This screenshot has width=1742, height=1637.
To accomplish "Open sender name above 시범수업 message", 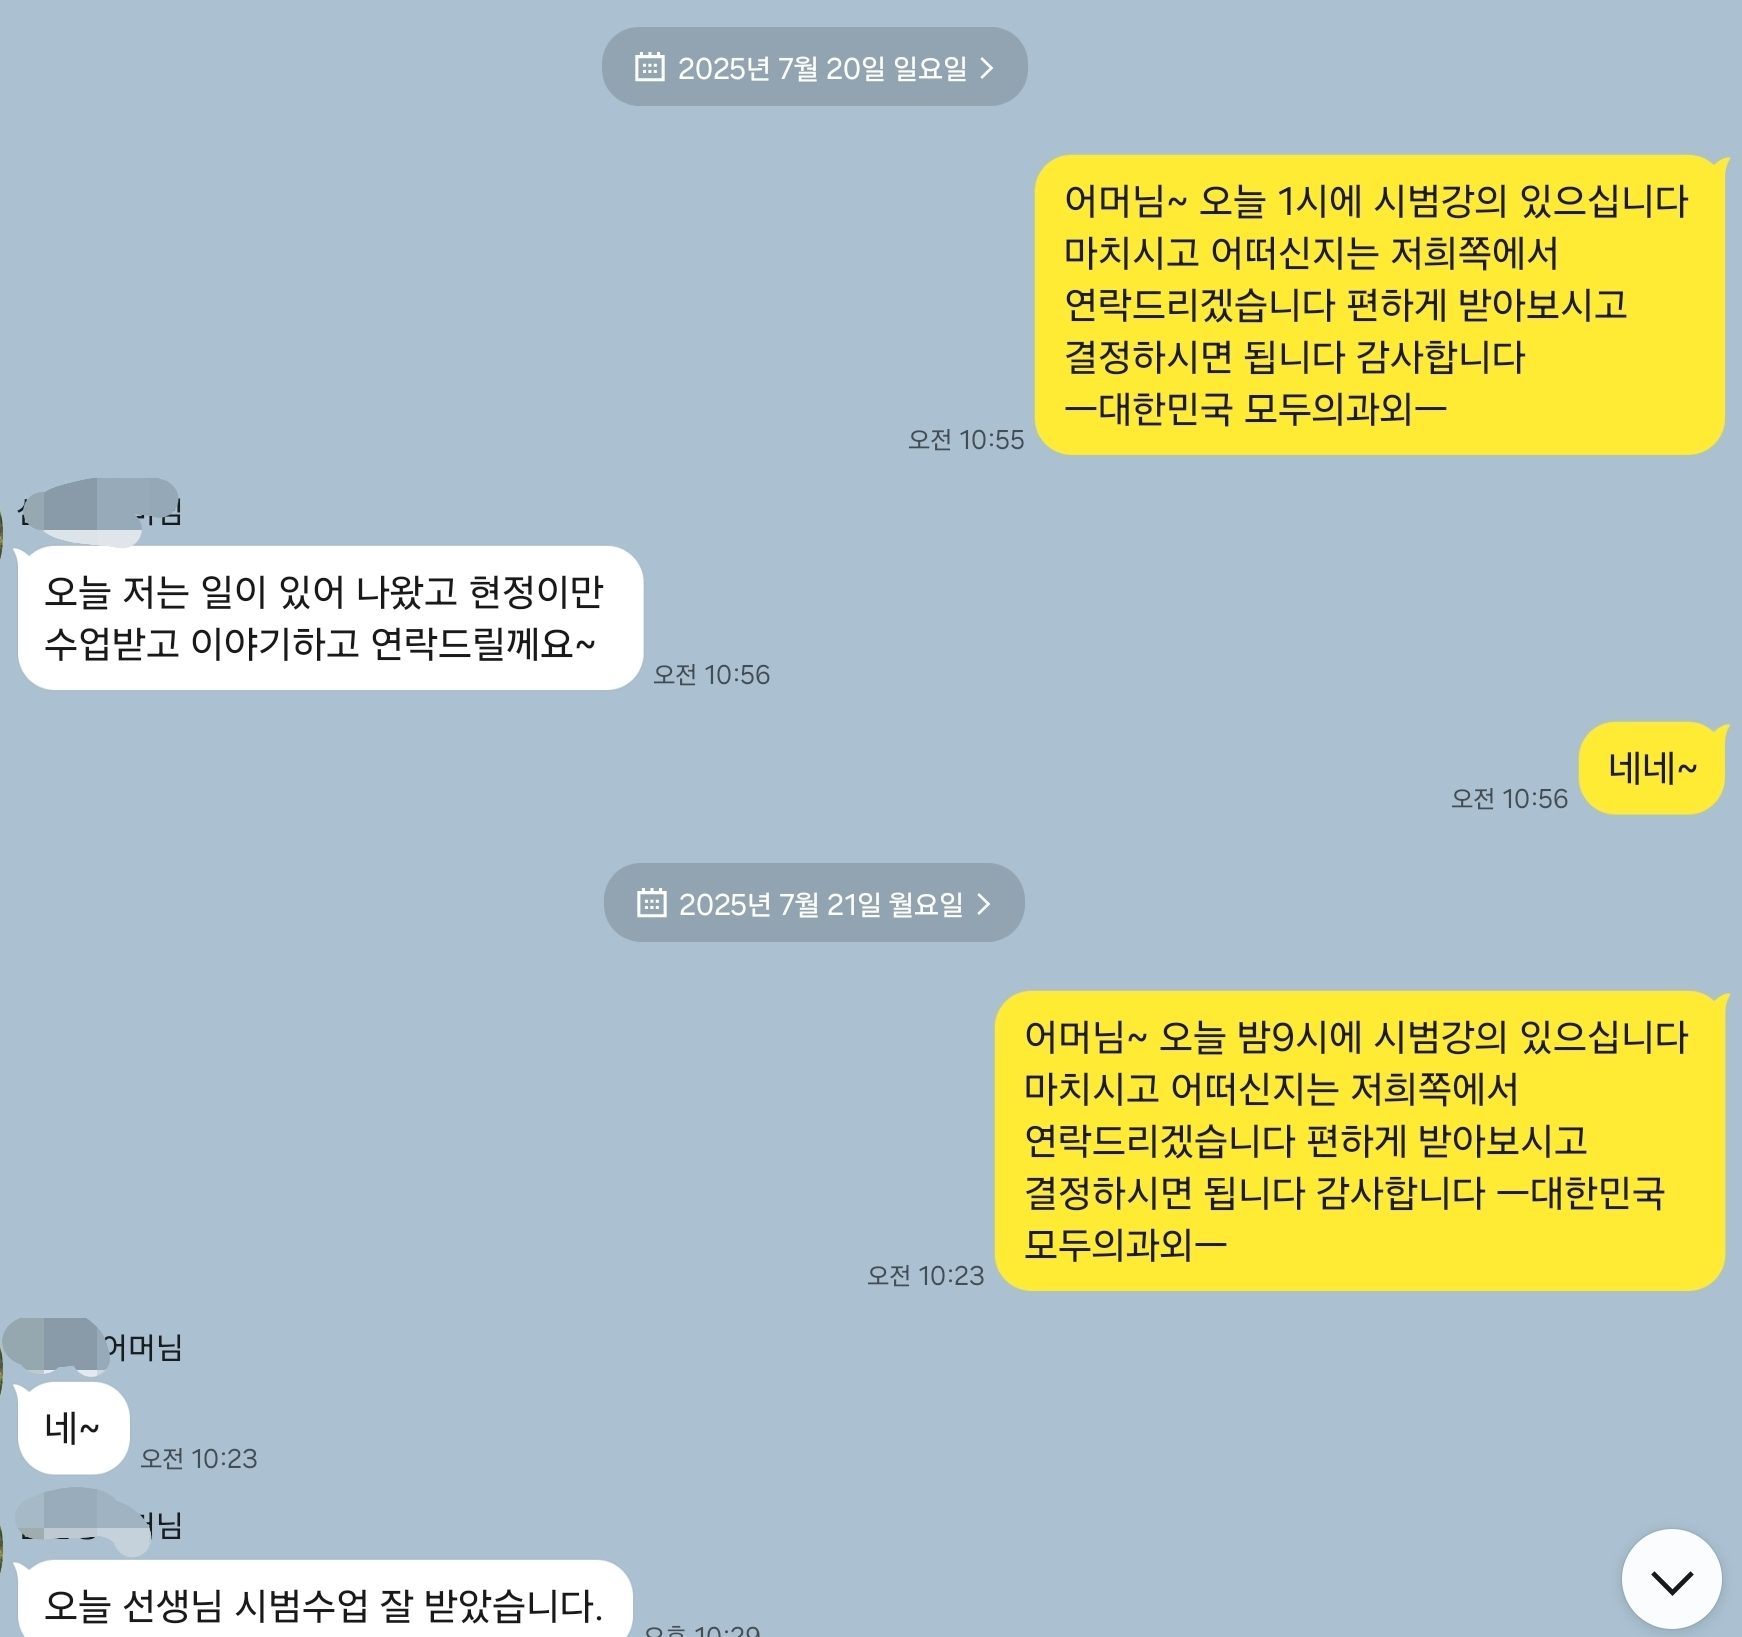I will pyautogui.click(x=100, y=1523).
